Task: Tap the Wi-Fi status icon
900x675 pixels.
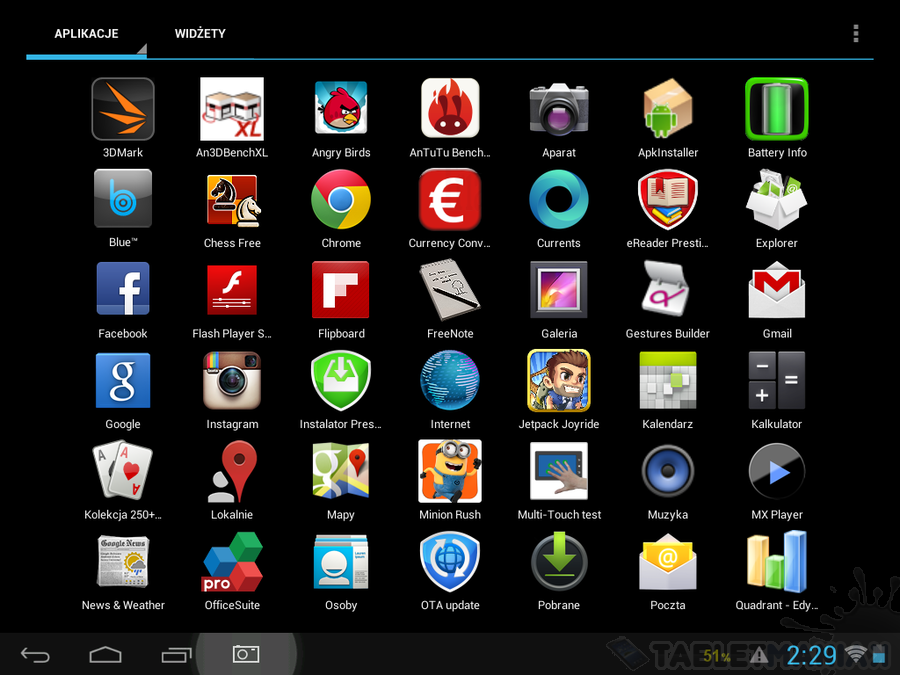Action: (855, 655)
